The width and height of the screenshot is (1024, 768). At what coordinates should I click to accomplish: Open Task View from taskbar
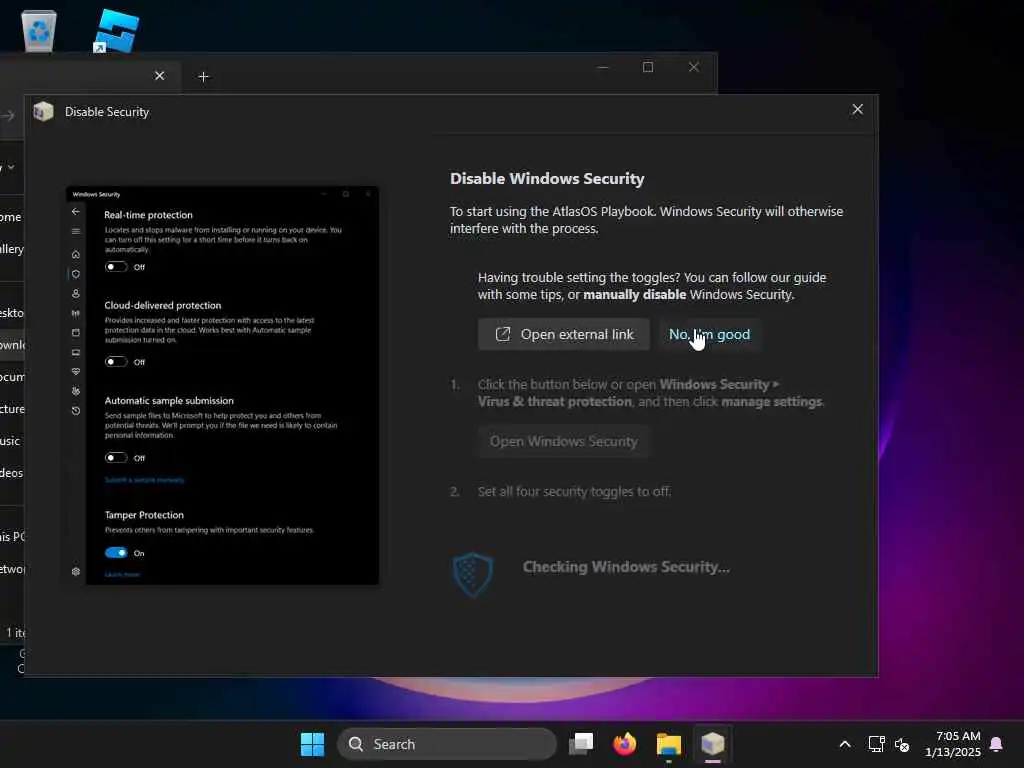pos(581,744)
